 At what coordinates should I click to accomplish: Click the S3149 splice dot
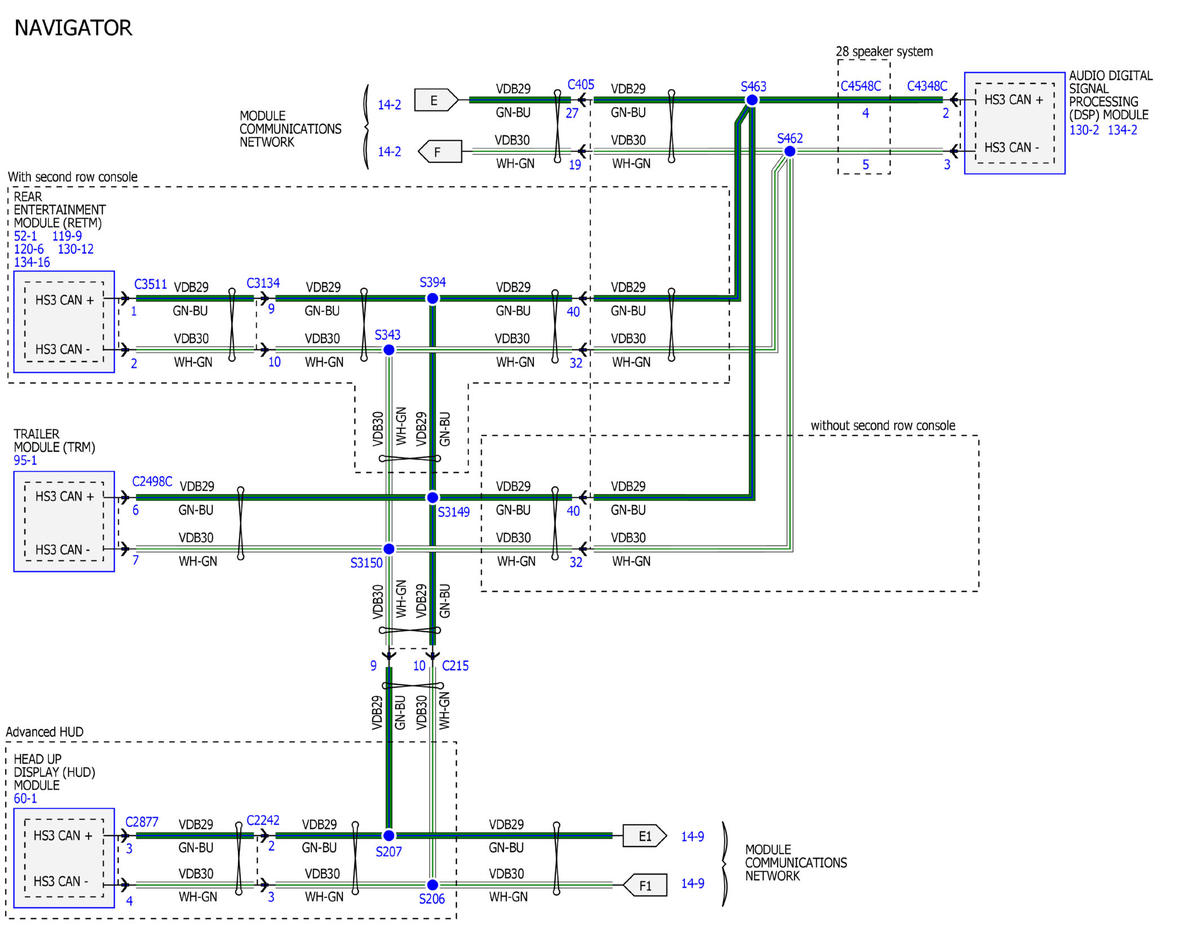pyautogui.click(x=432, y=497)
